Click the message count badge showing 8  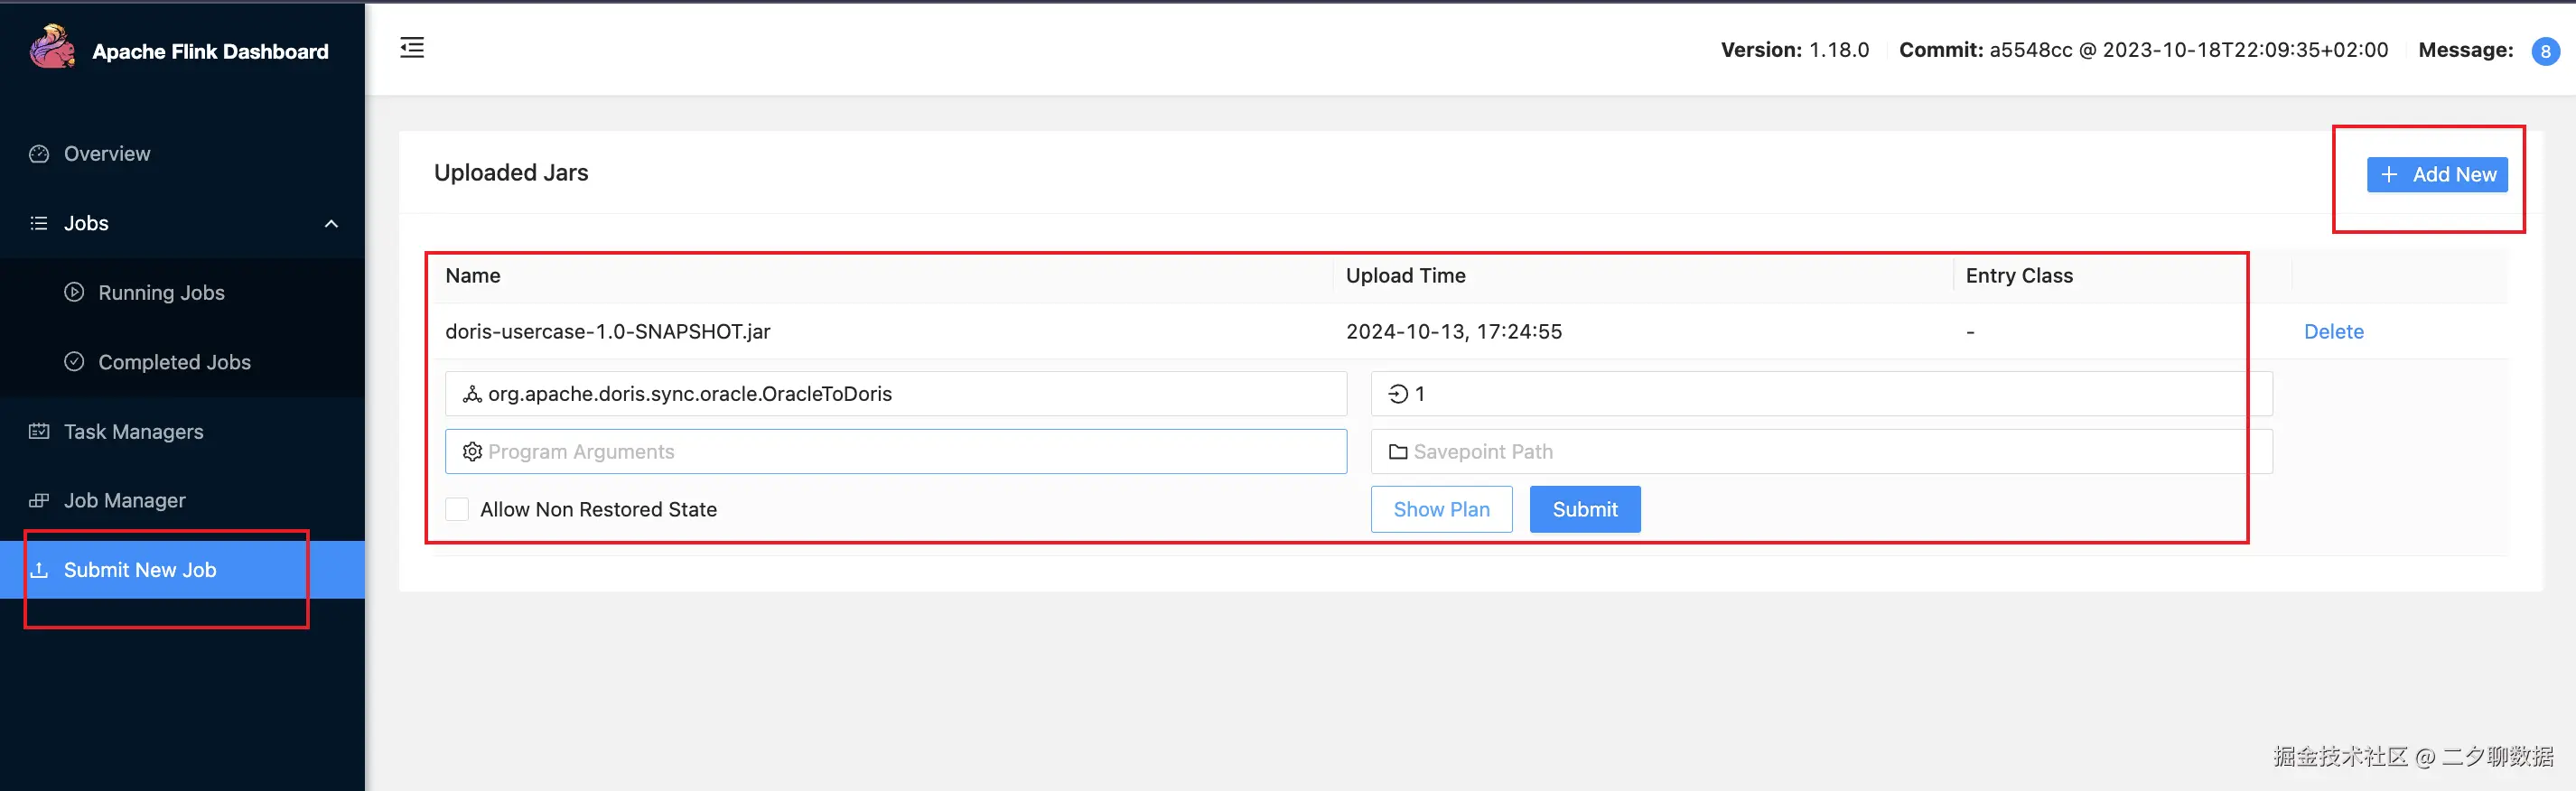[2545, 51]
